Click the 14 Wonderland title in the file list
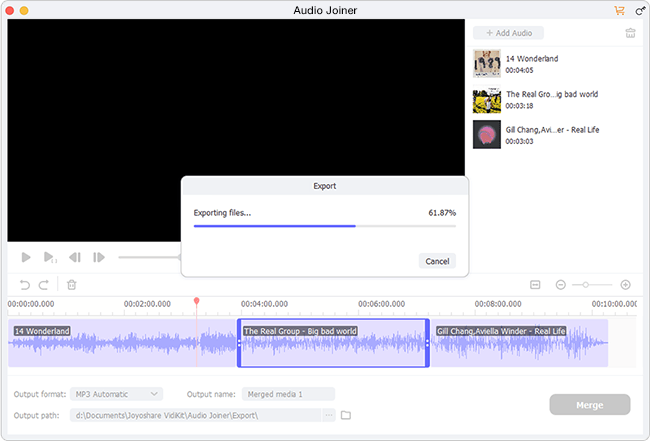The height and width of the screenshot is (441, 650). pos(532,58)
